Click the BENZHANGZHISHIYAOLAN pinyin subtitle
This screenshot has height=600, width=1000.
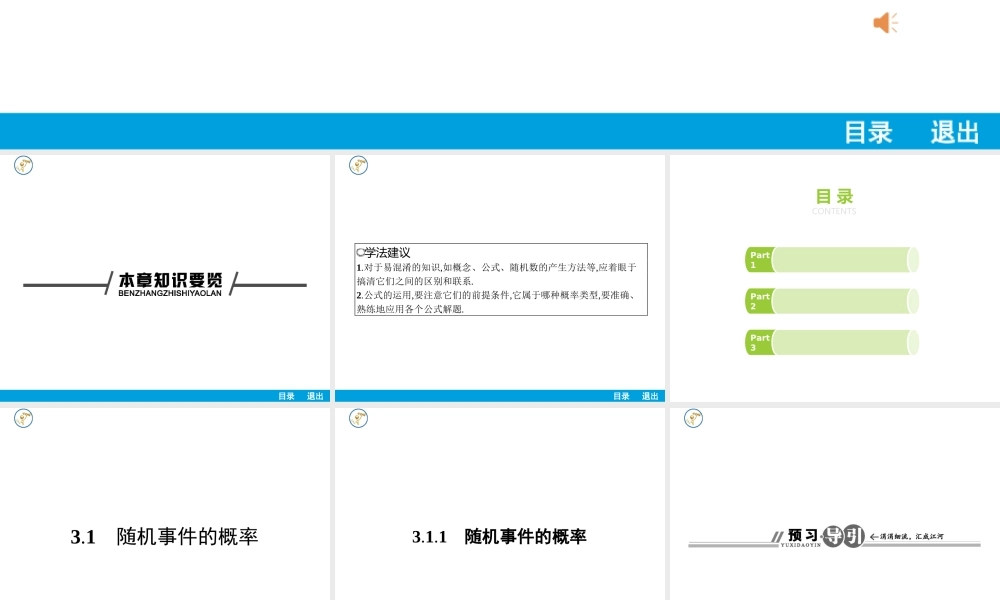tap(170, 293)
